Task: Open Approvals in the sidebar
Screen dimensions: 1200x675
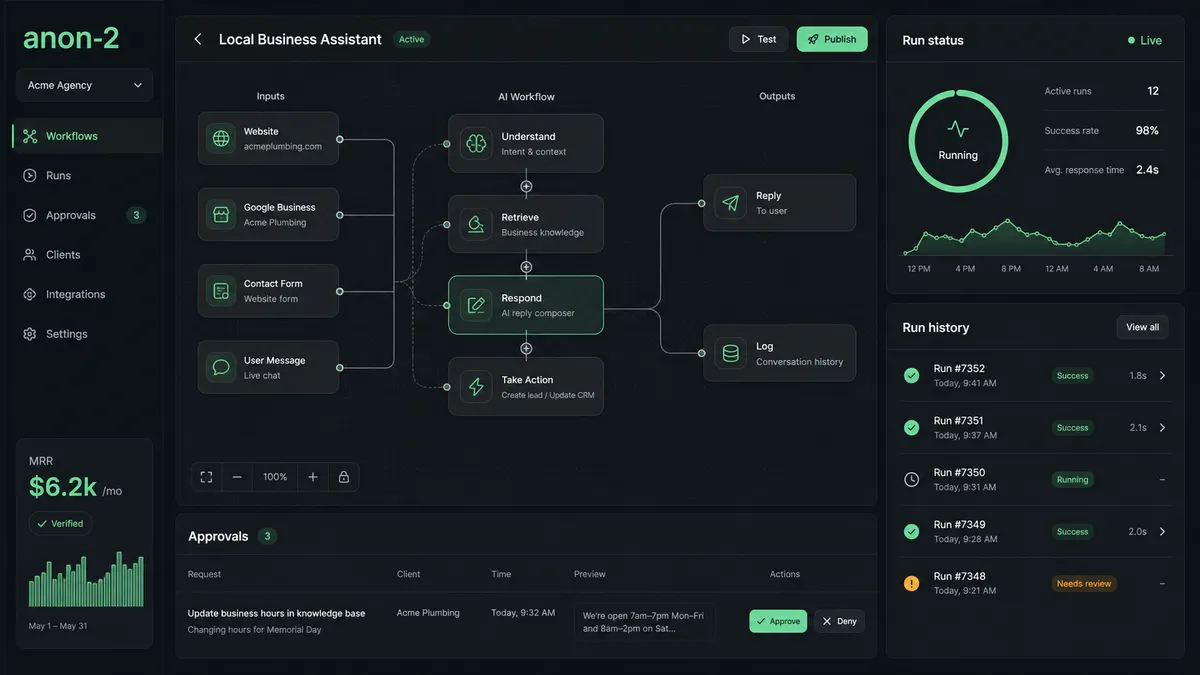Action: (x=87, y=215)
